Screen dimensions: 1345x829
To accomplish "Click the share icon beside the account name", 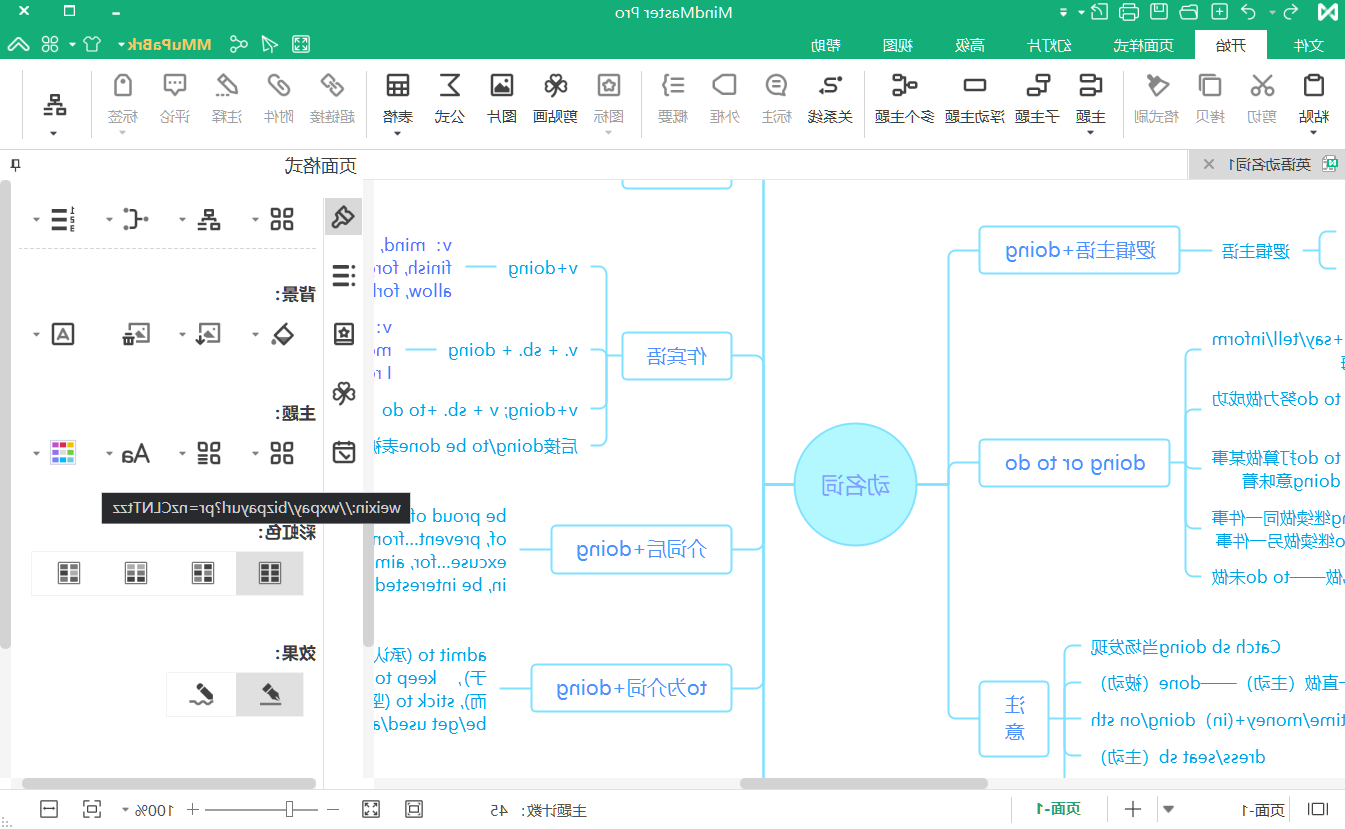I will tap(238, 44).
